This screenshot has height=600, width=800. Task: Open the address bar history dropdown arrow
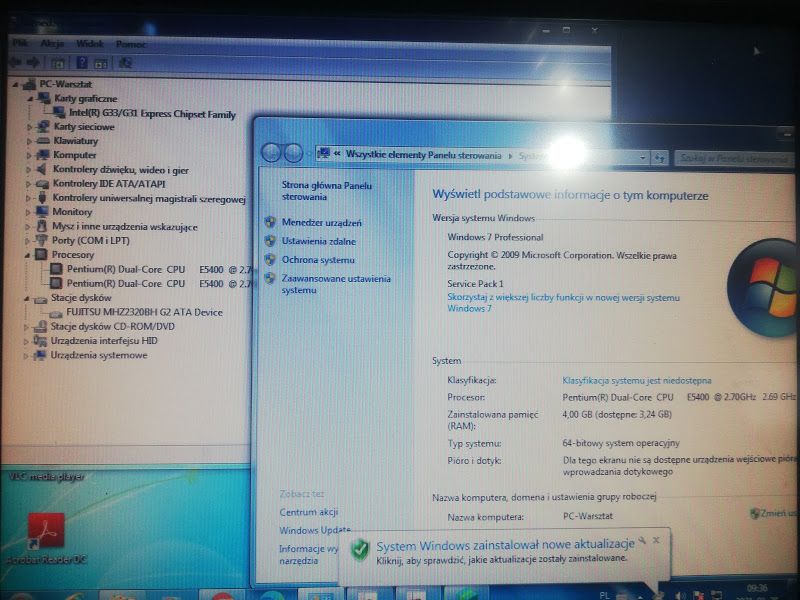click(x=642, y=158)
